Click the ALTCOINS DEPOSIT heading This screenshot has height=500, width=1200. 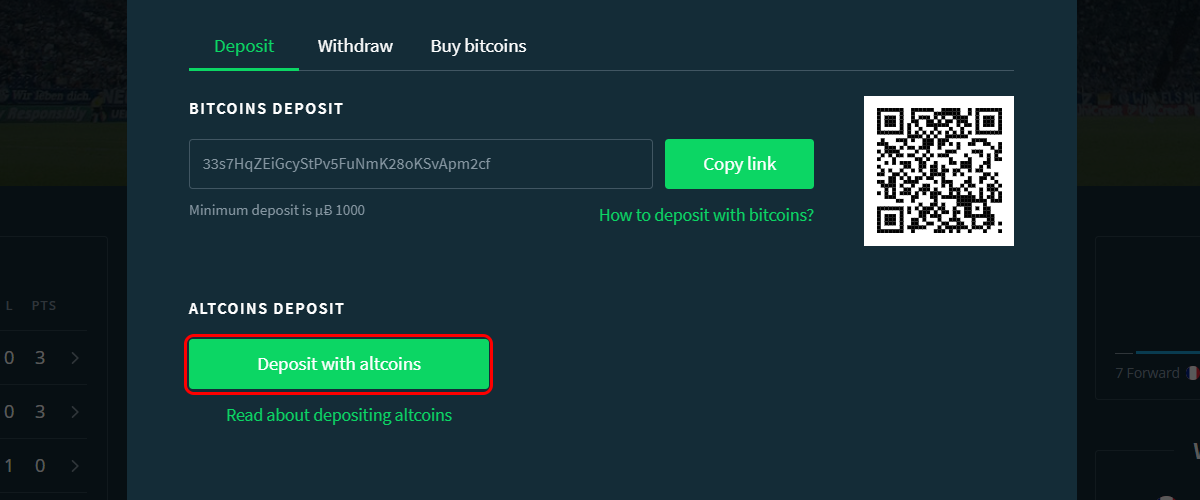point(266,309)
